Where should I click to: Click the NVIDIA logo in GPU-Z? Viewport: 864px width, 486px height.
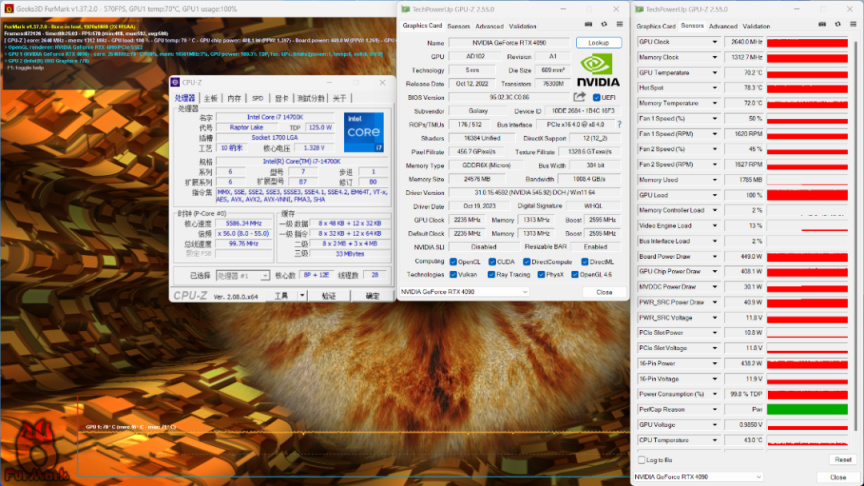point(598,71)
